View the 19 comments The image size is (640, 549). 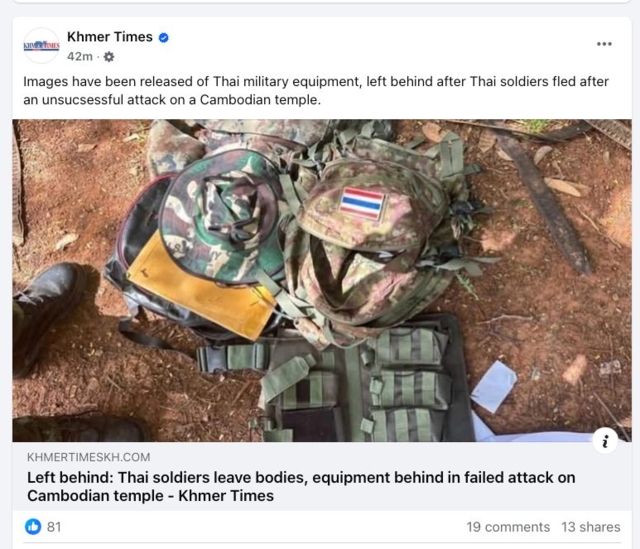click(x=508, y=527)
